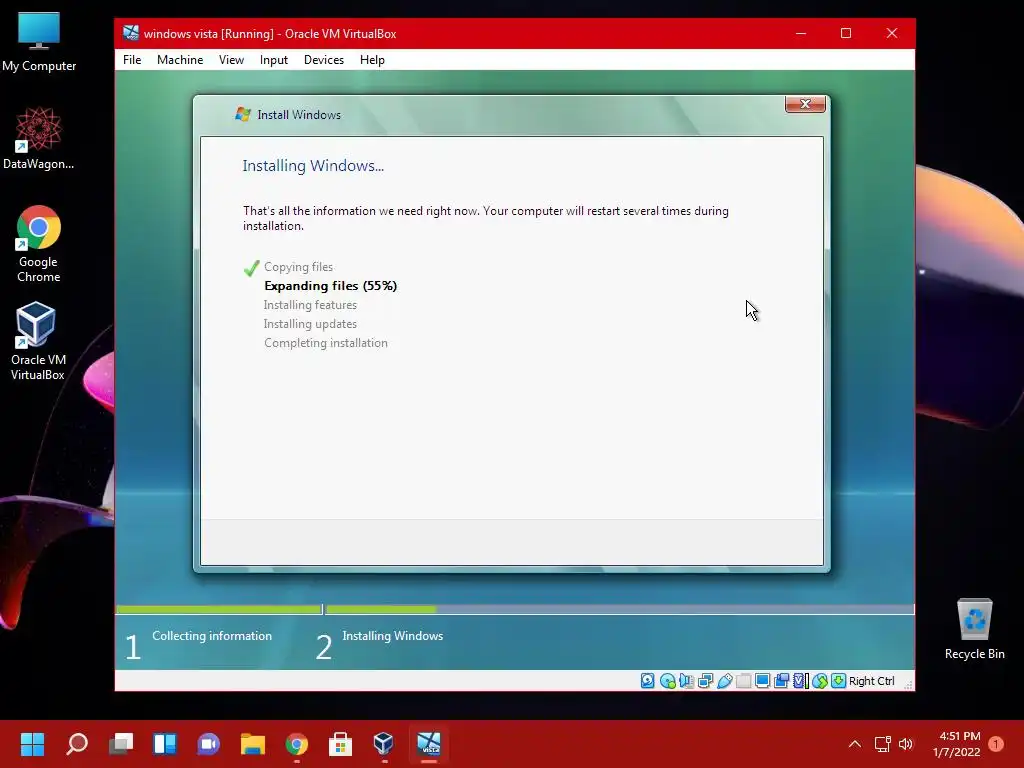The height and width of the screenshot is (768, 1024).
Task: Click the network tray icon
Action: pyautogui.click(x=882, y=744)
